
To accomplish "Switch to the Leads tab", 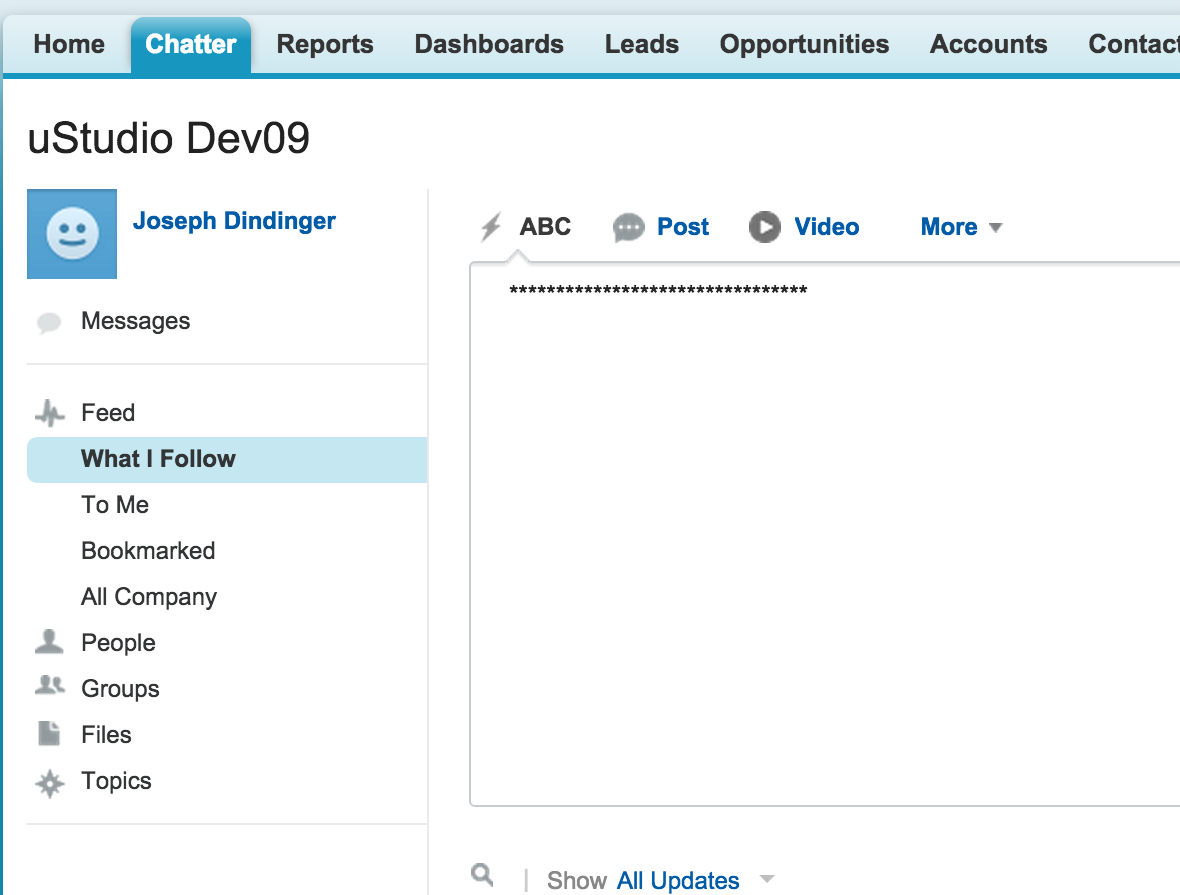I will tap(642, 44).
